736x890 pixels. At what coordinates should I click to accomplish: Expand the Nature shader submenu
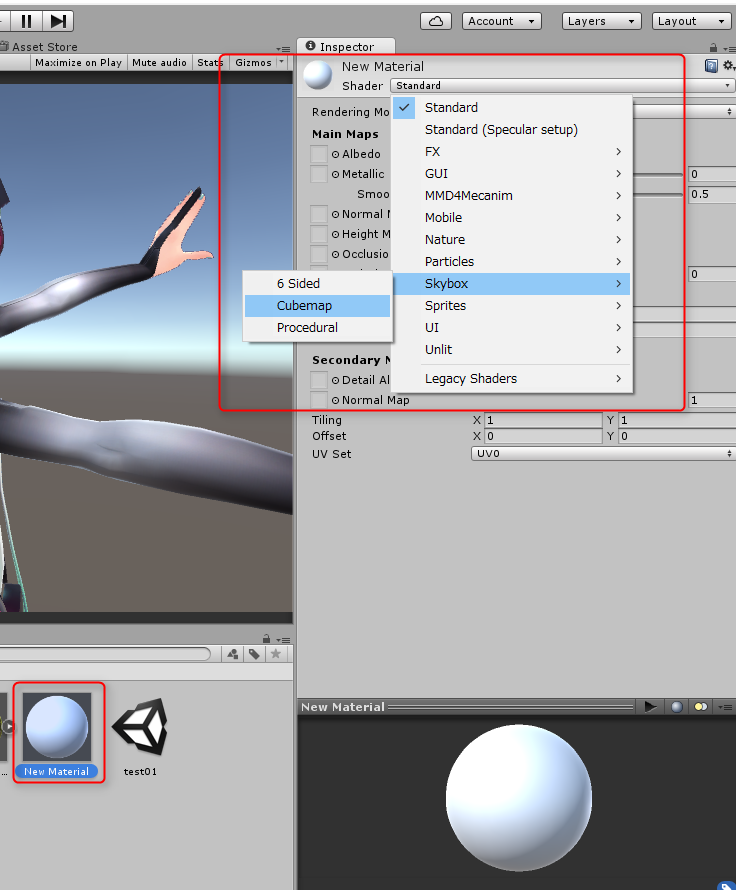click(512, 240)
